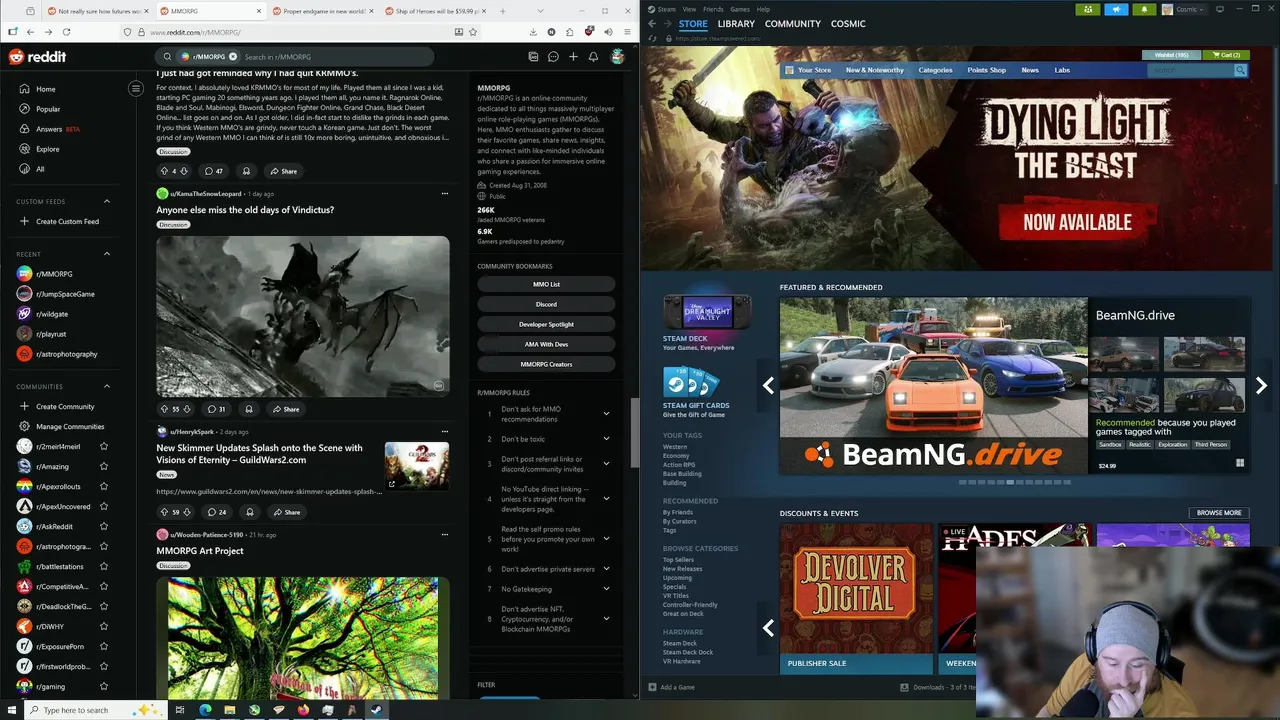Favorite r/ApexUncovered with its star
The height and width of the screenshot is (720, 1280).
(103, 507)
